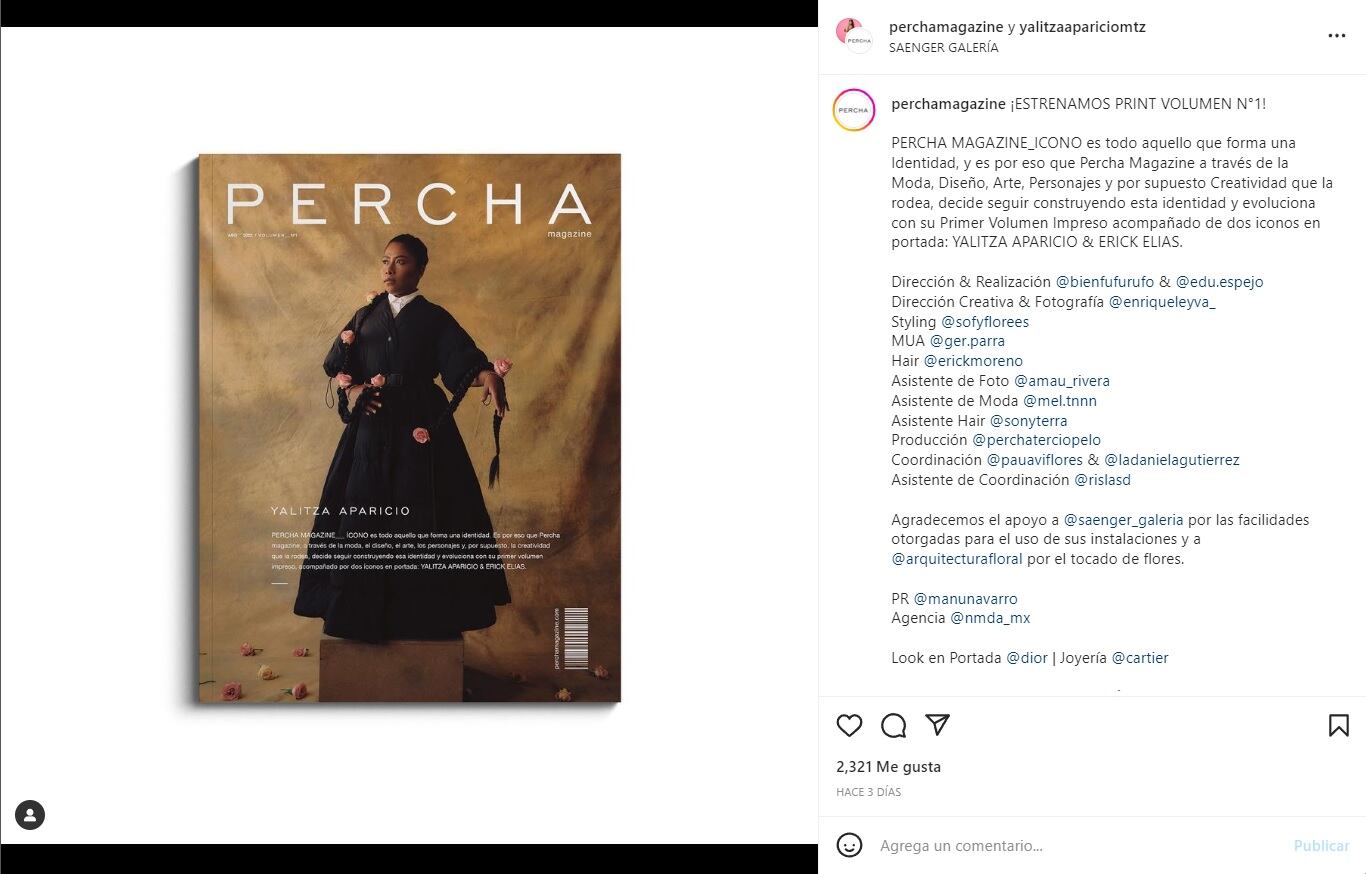This screenshot has width=1366, height=874.
Task: Open @dior mention link
Action: 1027,658
